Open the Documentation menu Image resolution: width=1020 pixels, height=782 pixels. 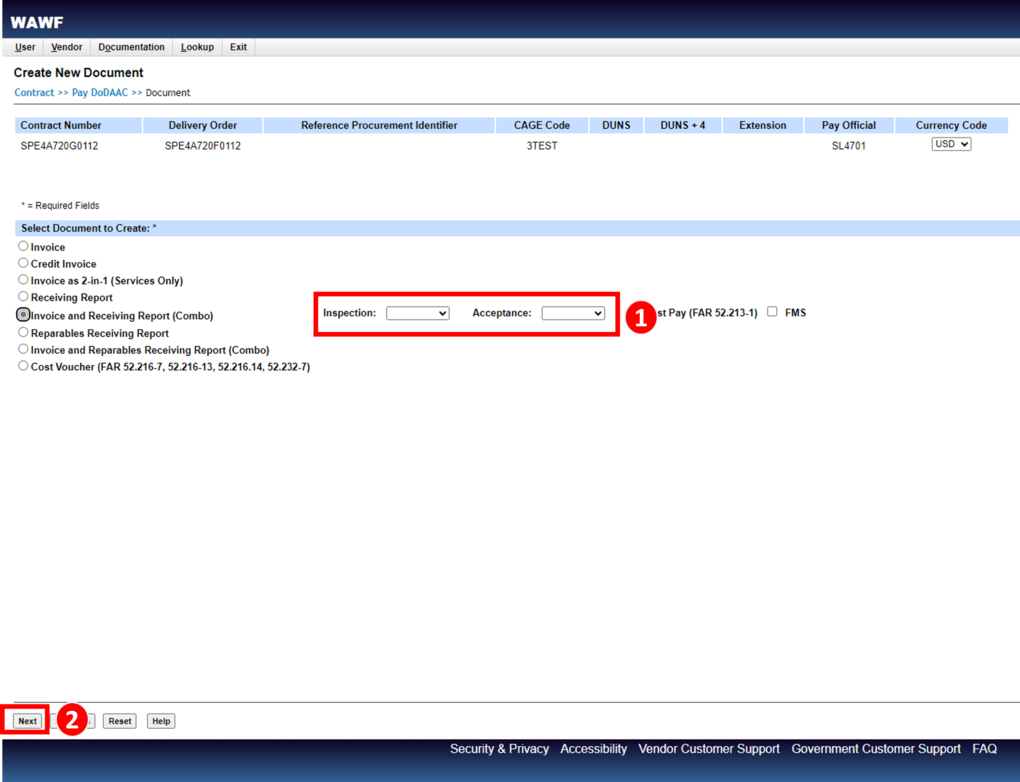[x=131, y=47]
